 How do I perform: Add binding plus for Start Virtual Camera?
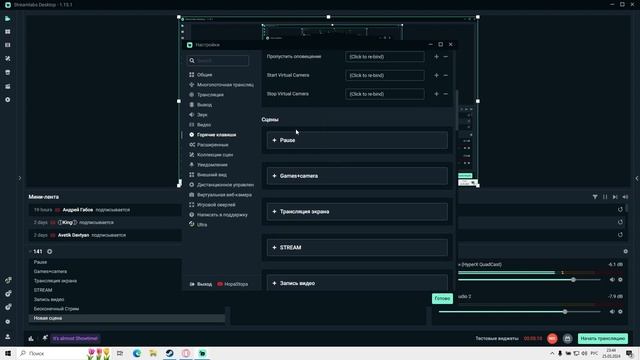point(436,75)
